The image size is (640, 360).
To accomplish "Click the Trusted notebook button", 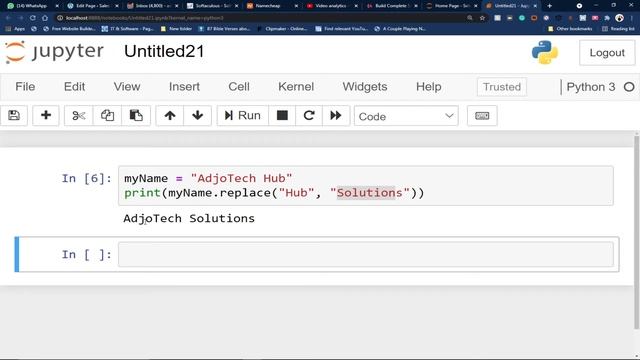I will pos(502,87).
